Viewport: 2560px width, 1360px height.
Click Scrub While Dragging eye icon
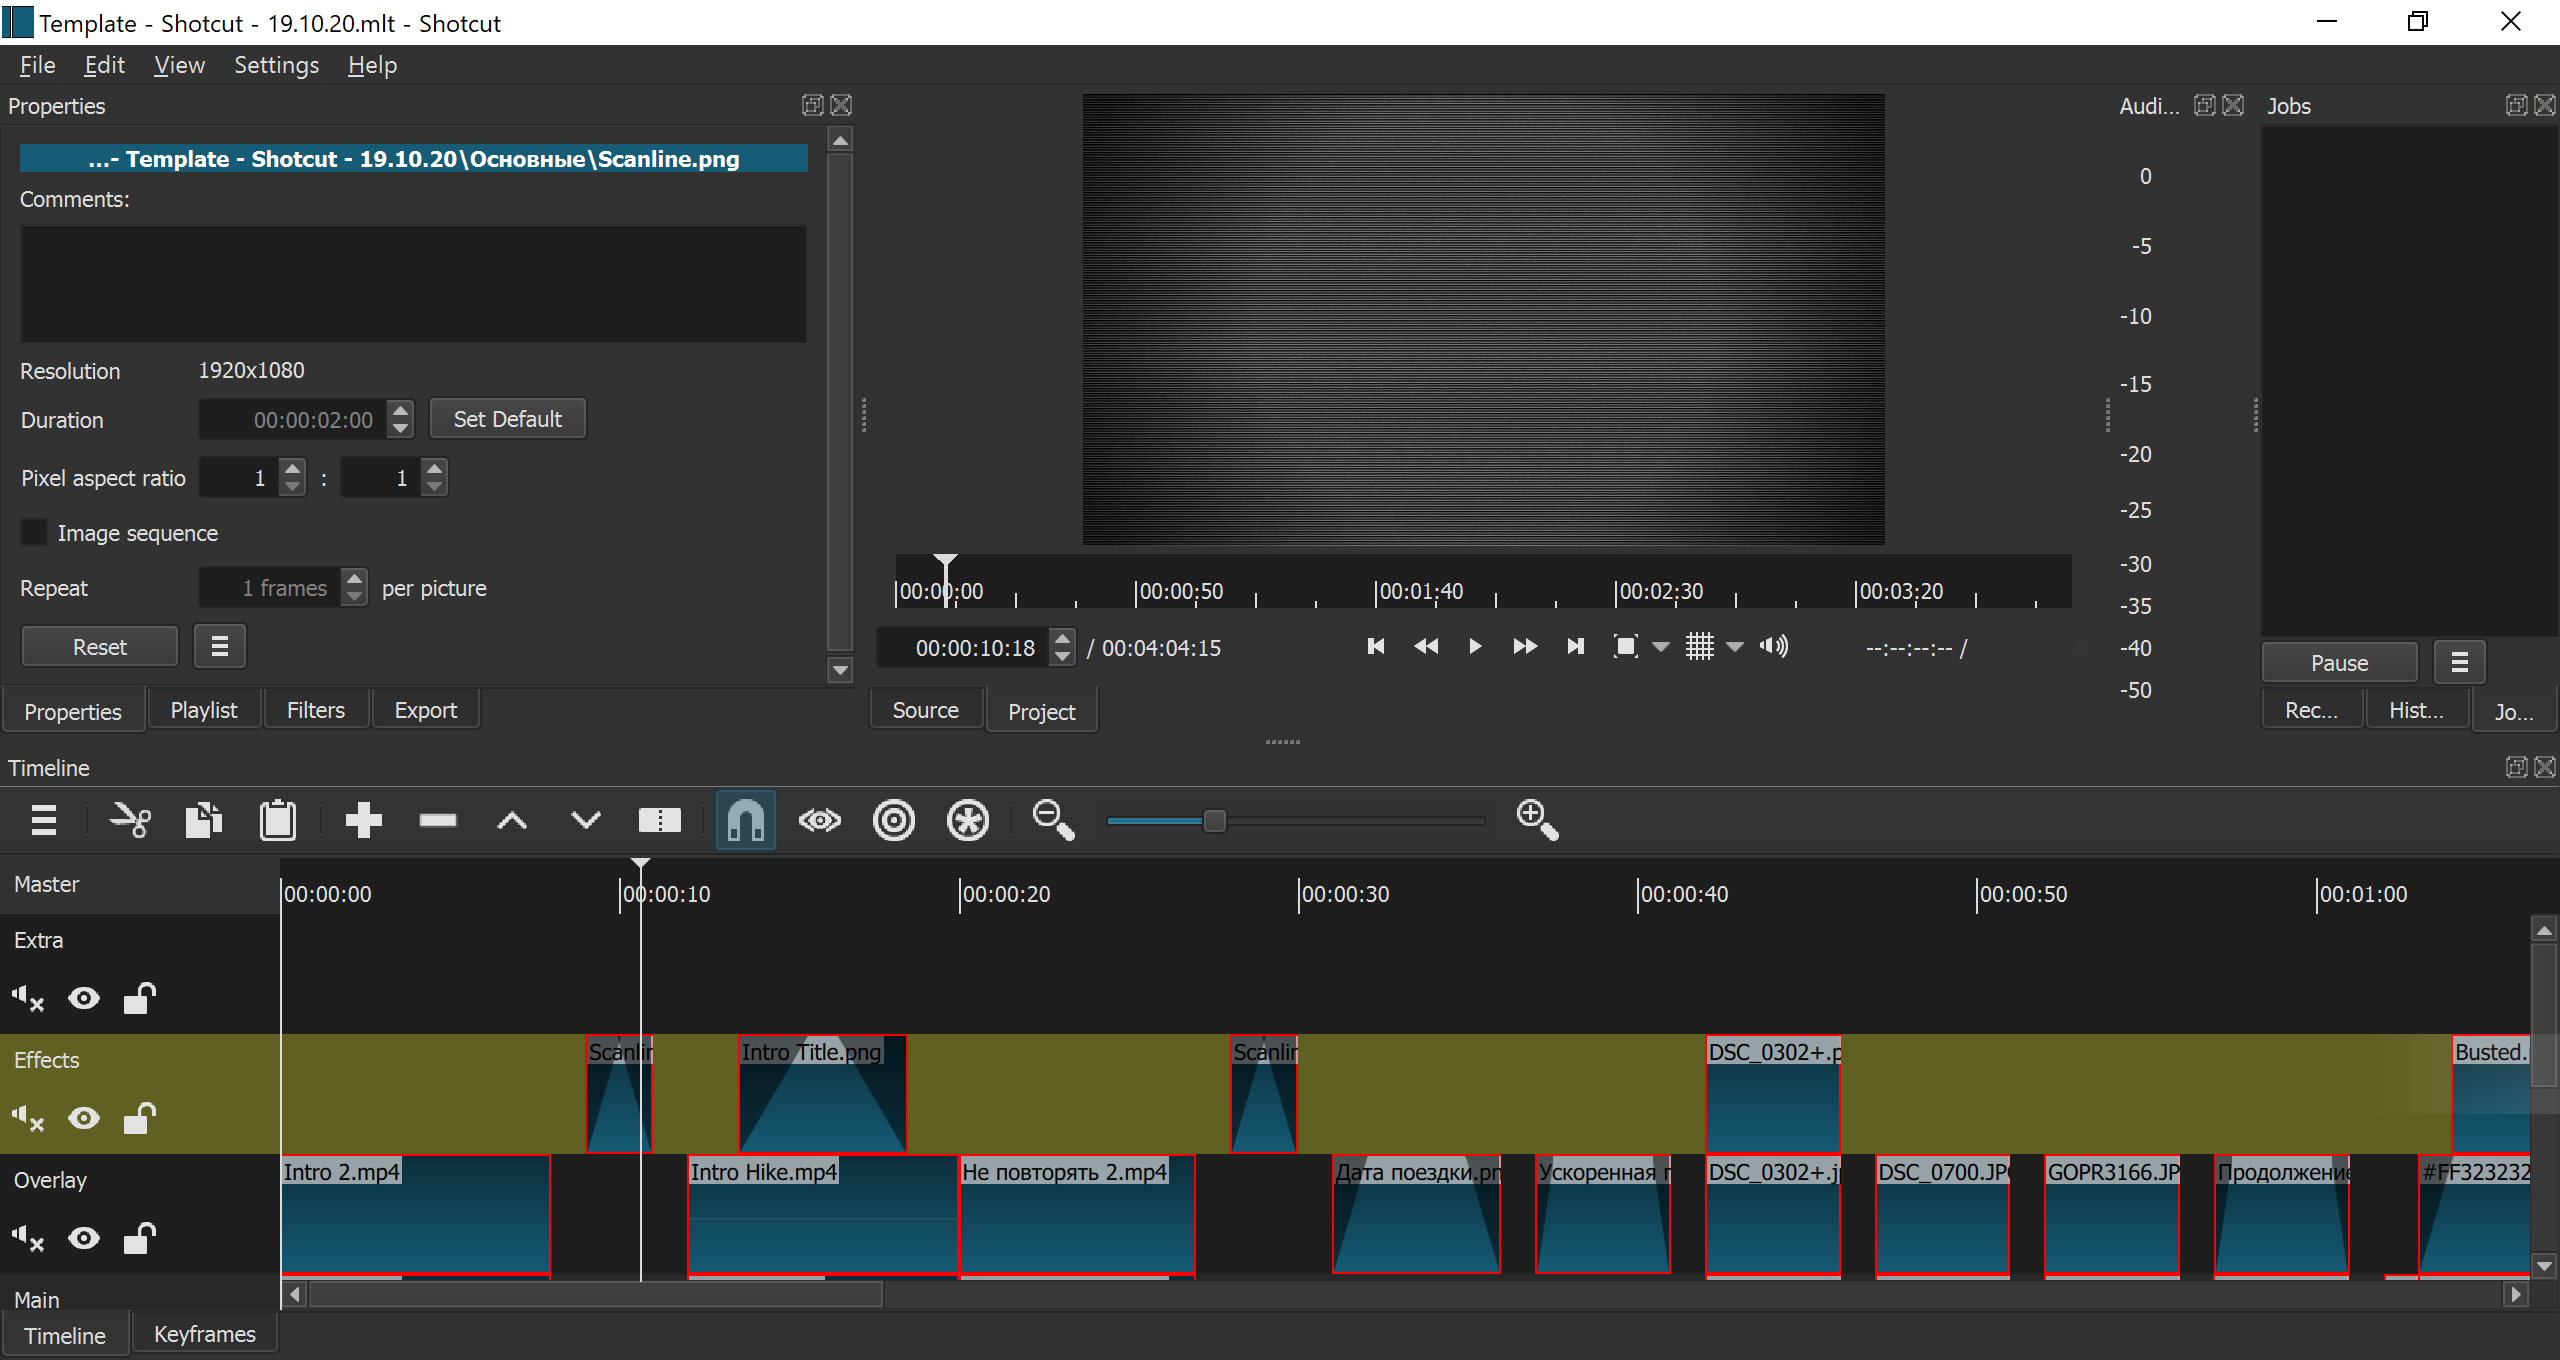(x=819, y=821)
